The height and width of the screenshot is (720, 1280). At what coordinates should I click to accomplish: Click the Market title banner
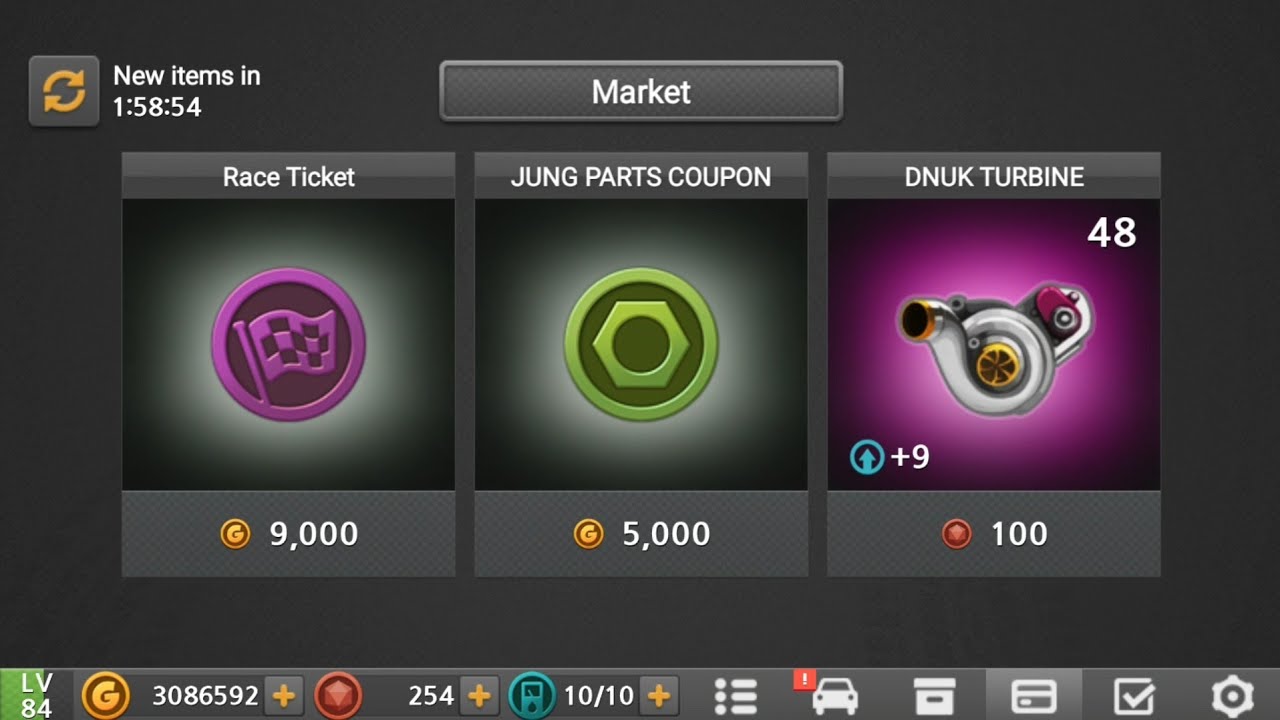641,92
